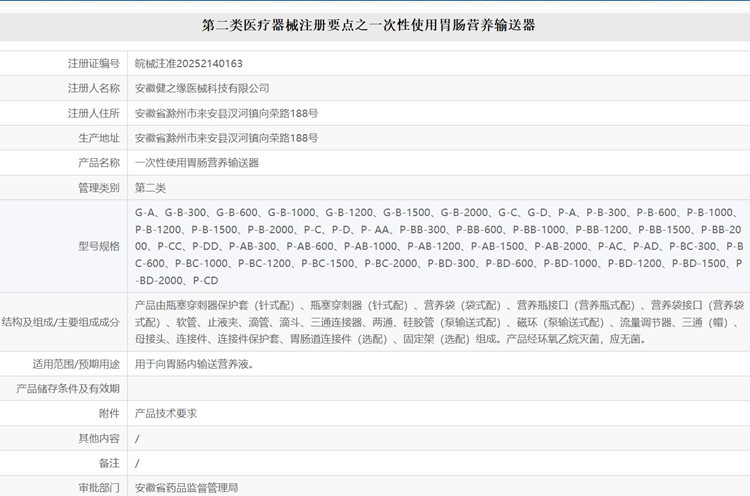The height and width of the screenshot is (496, 750).
Task: Click the 产品储存条件及有效期 label
Action: pyautogui.click(x=68, y=388)
